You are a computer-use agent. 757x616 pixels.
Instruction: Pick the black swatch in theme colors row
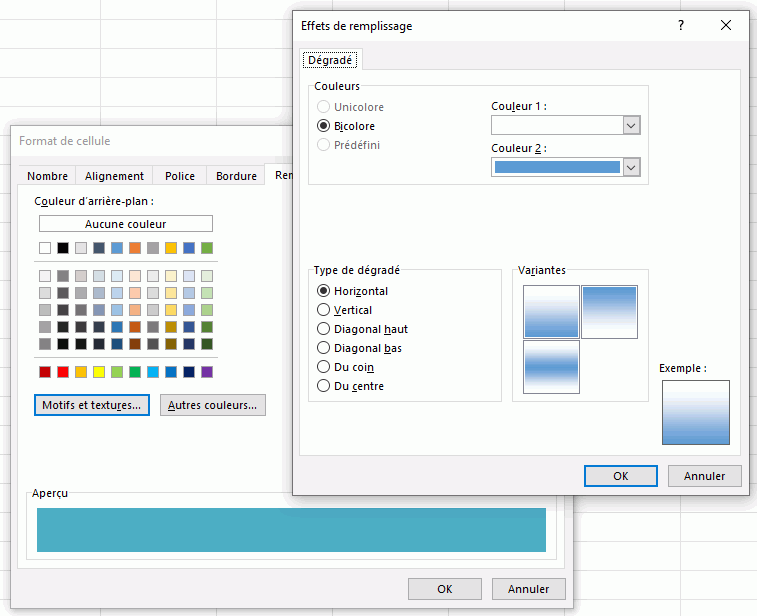[x=63, y=248]
